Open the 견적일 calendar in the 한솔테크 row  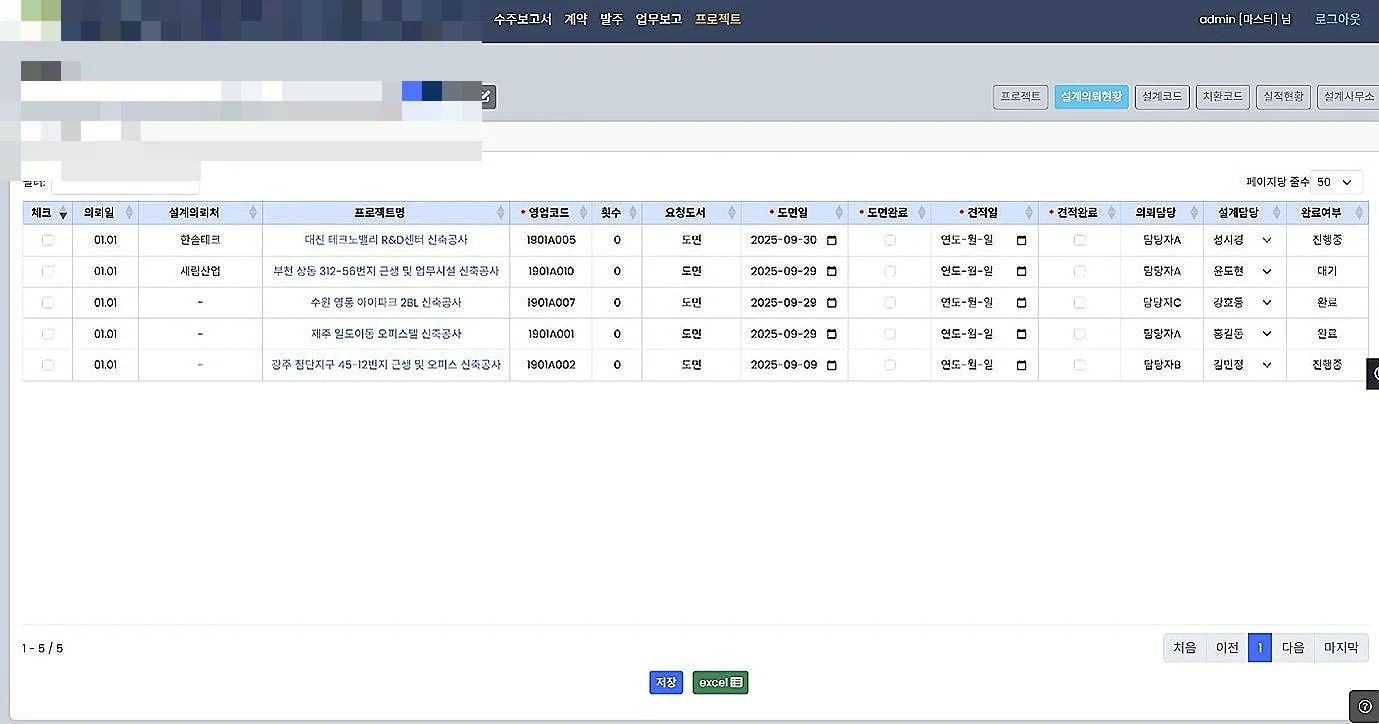[x=1021, y=240]
